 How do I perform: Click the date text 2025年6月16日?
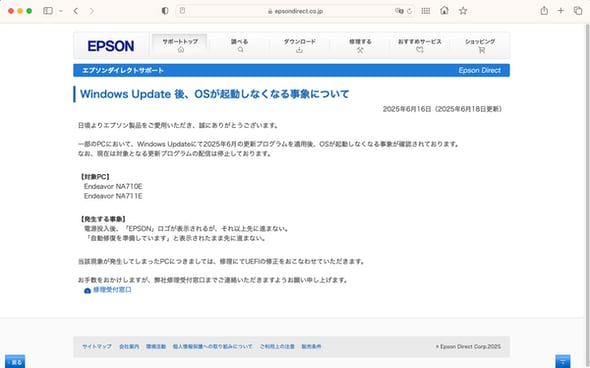pos(407,109)
